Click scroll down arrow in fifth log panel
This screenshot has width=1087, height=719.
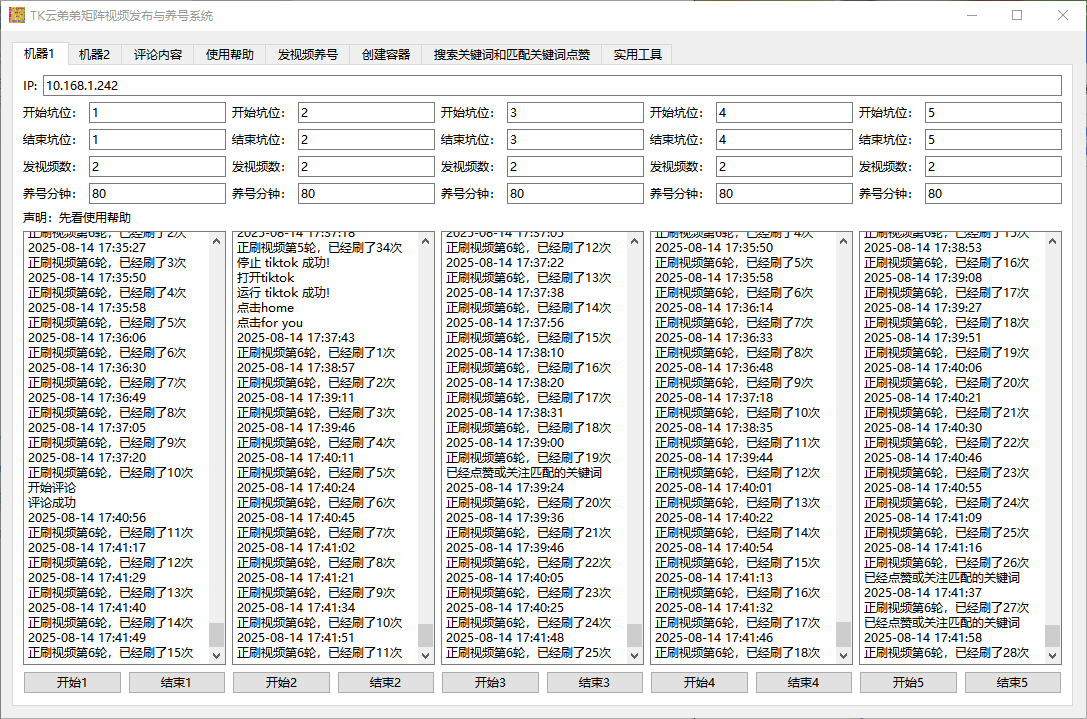(1052, 655)
